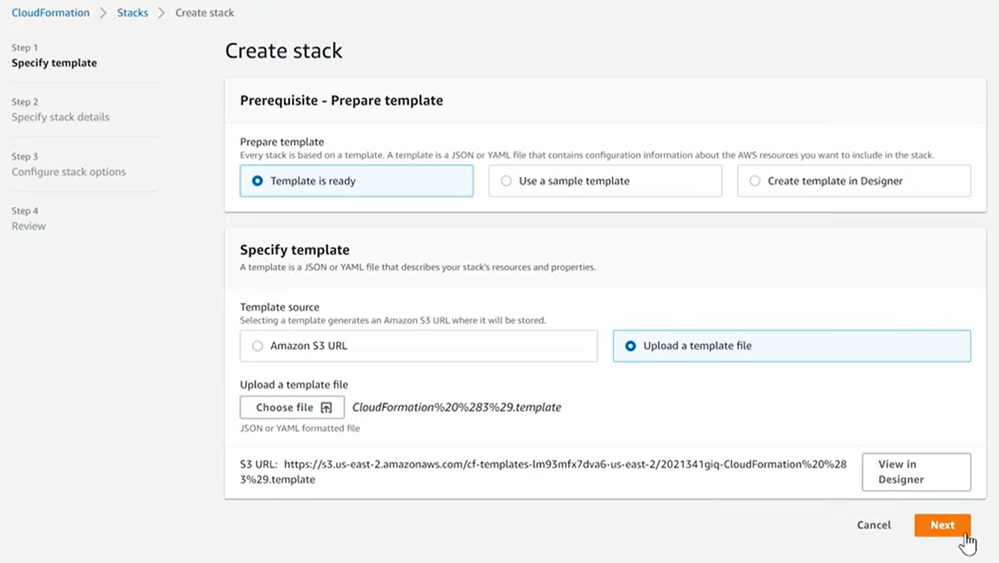Image resolution: width=999 pixels, height=563 pixels.
Task: Click the uploaded file name CloudFormation%20%283%29.template
Action: click(x=457, y=408)
